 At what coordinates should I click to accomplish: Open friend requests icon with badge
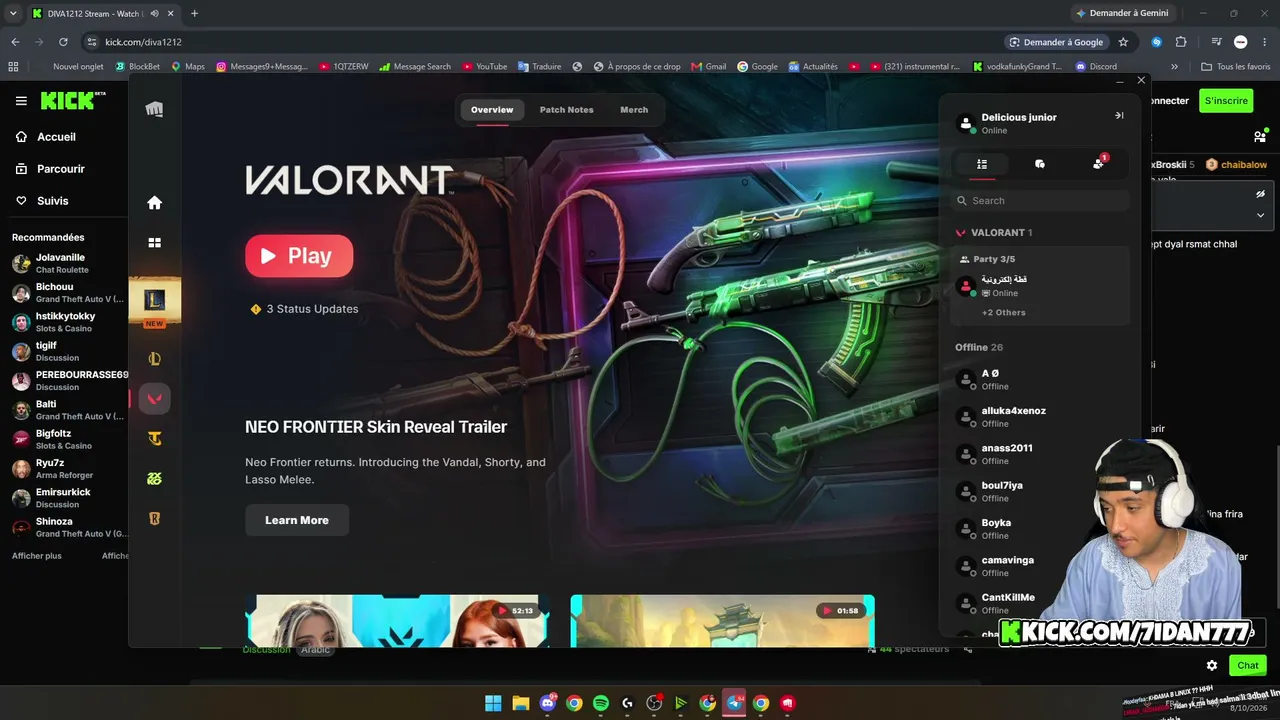tap(1099, 163)
